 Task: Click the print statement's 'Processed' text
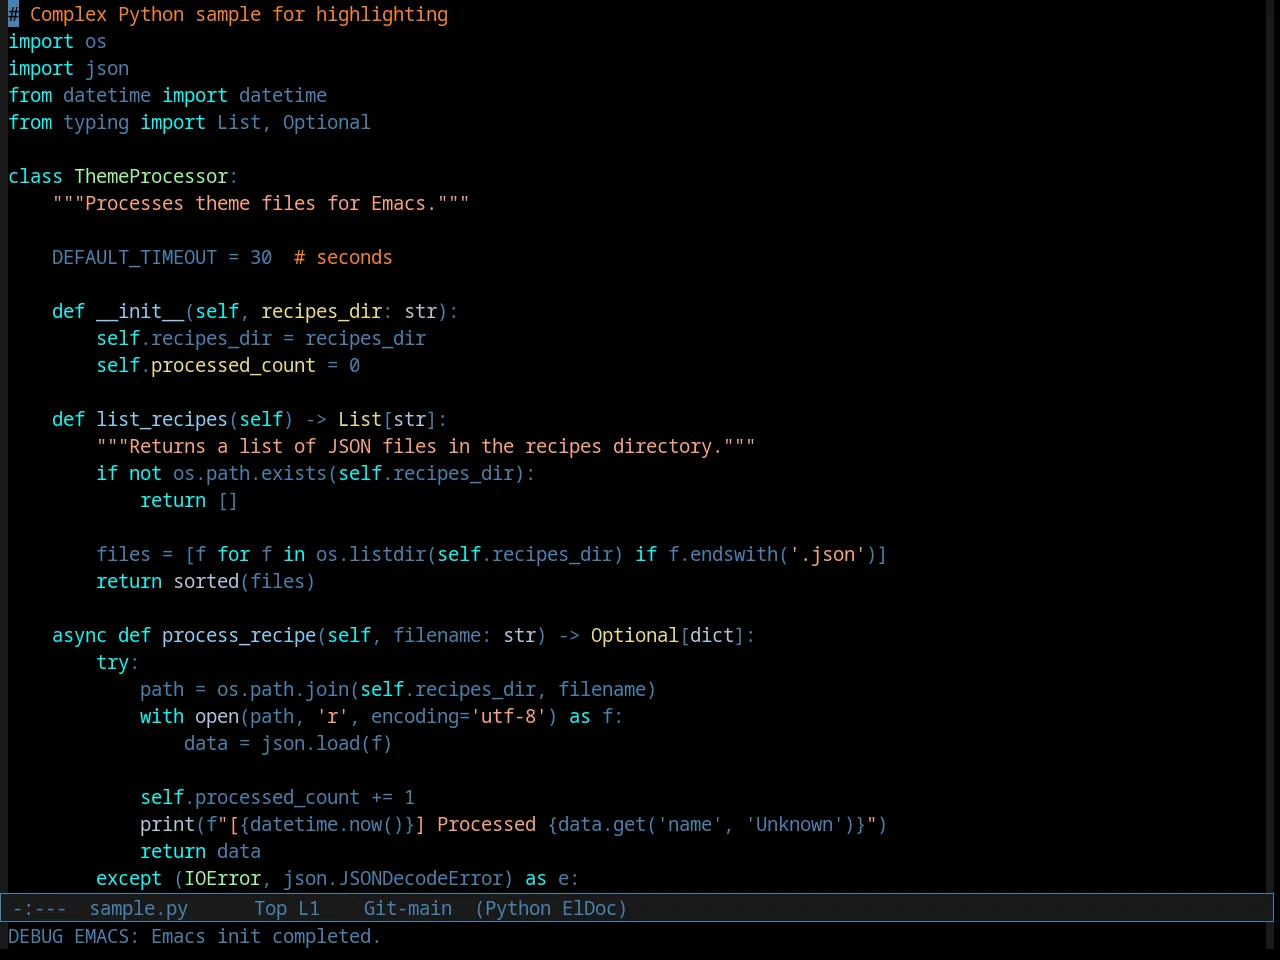486,824
